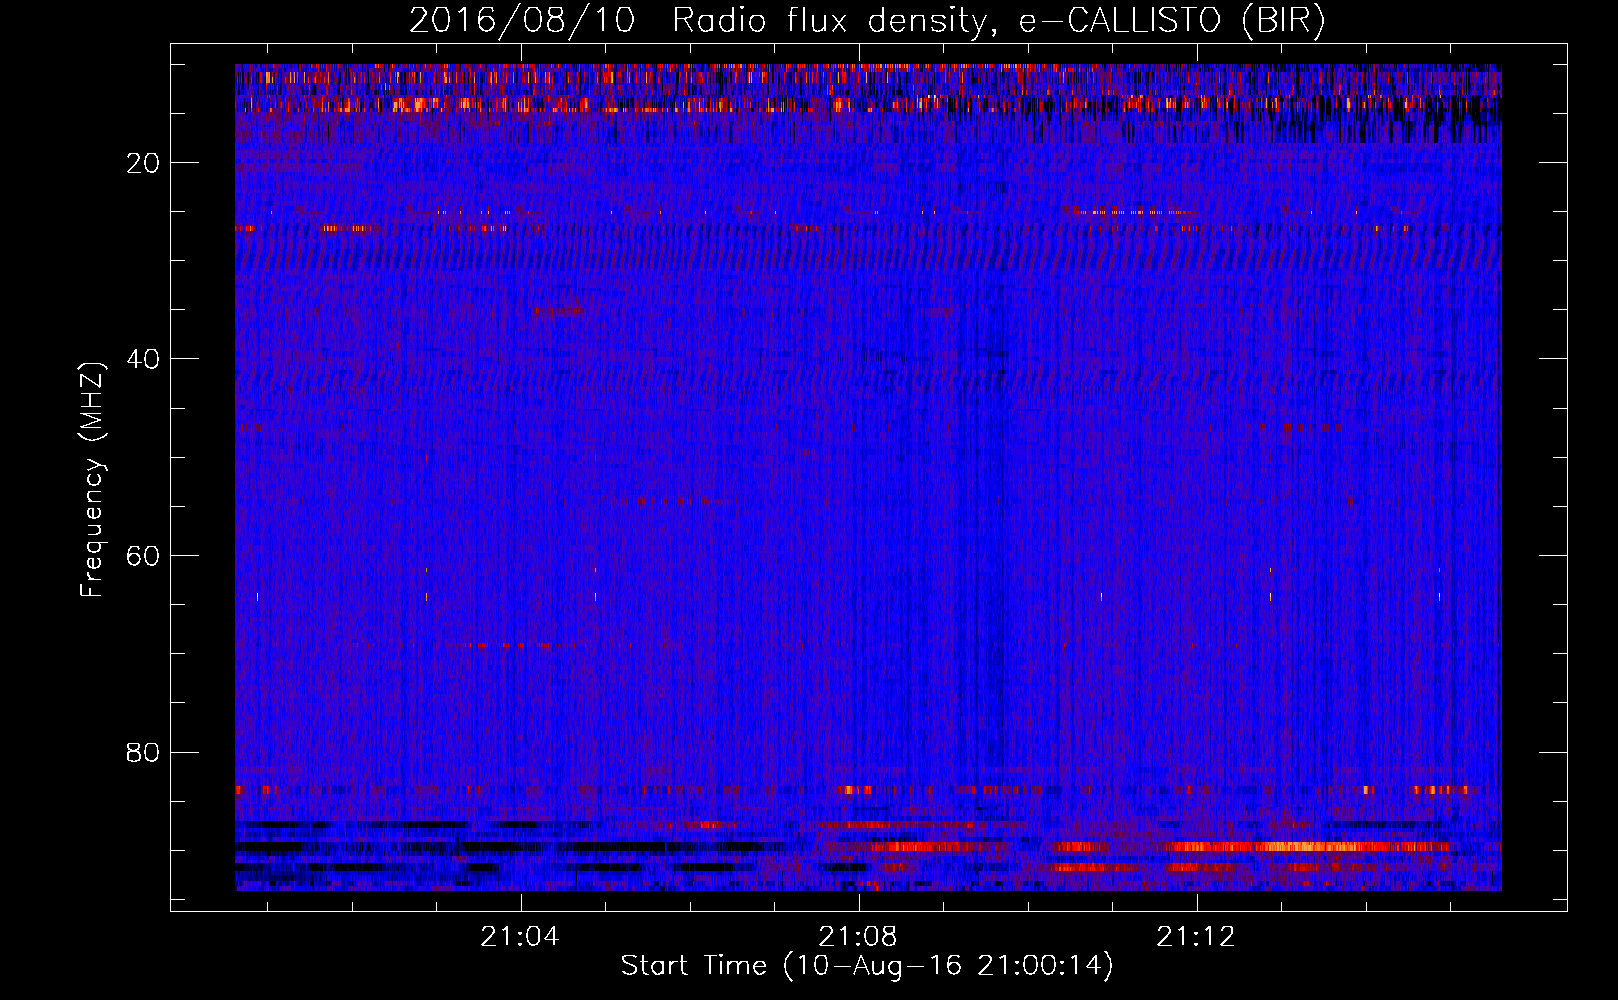Click the 40 MHz frequency tick label
The width and height of the screenshot is (1618, 1000).
[x=144, y=359]
